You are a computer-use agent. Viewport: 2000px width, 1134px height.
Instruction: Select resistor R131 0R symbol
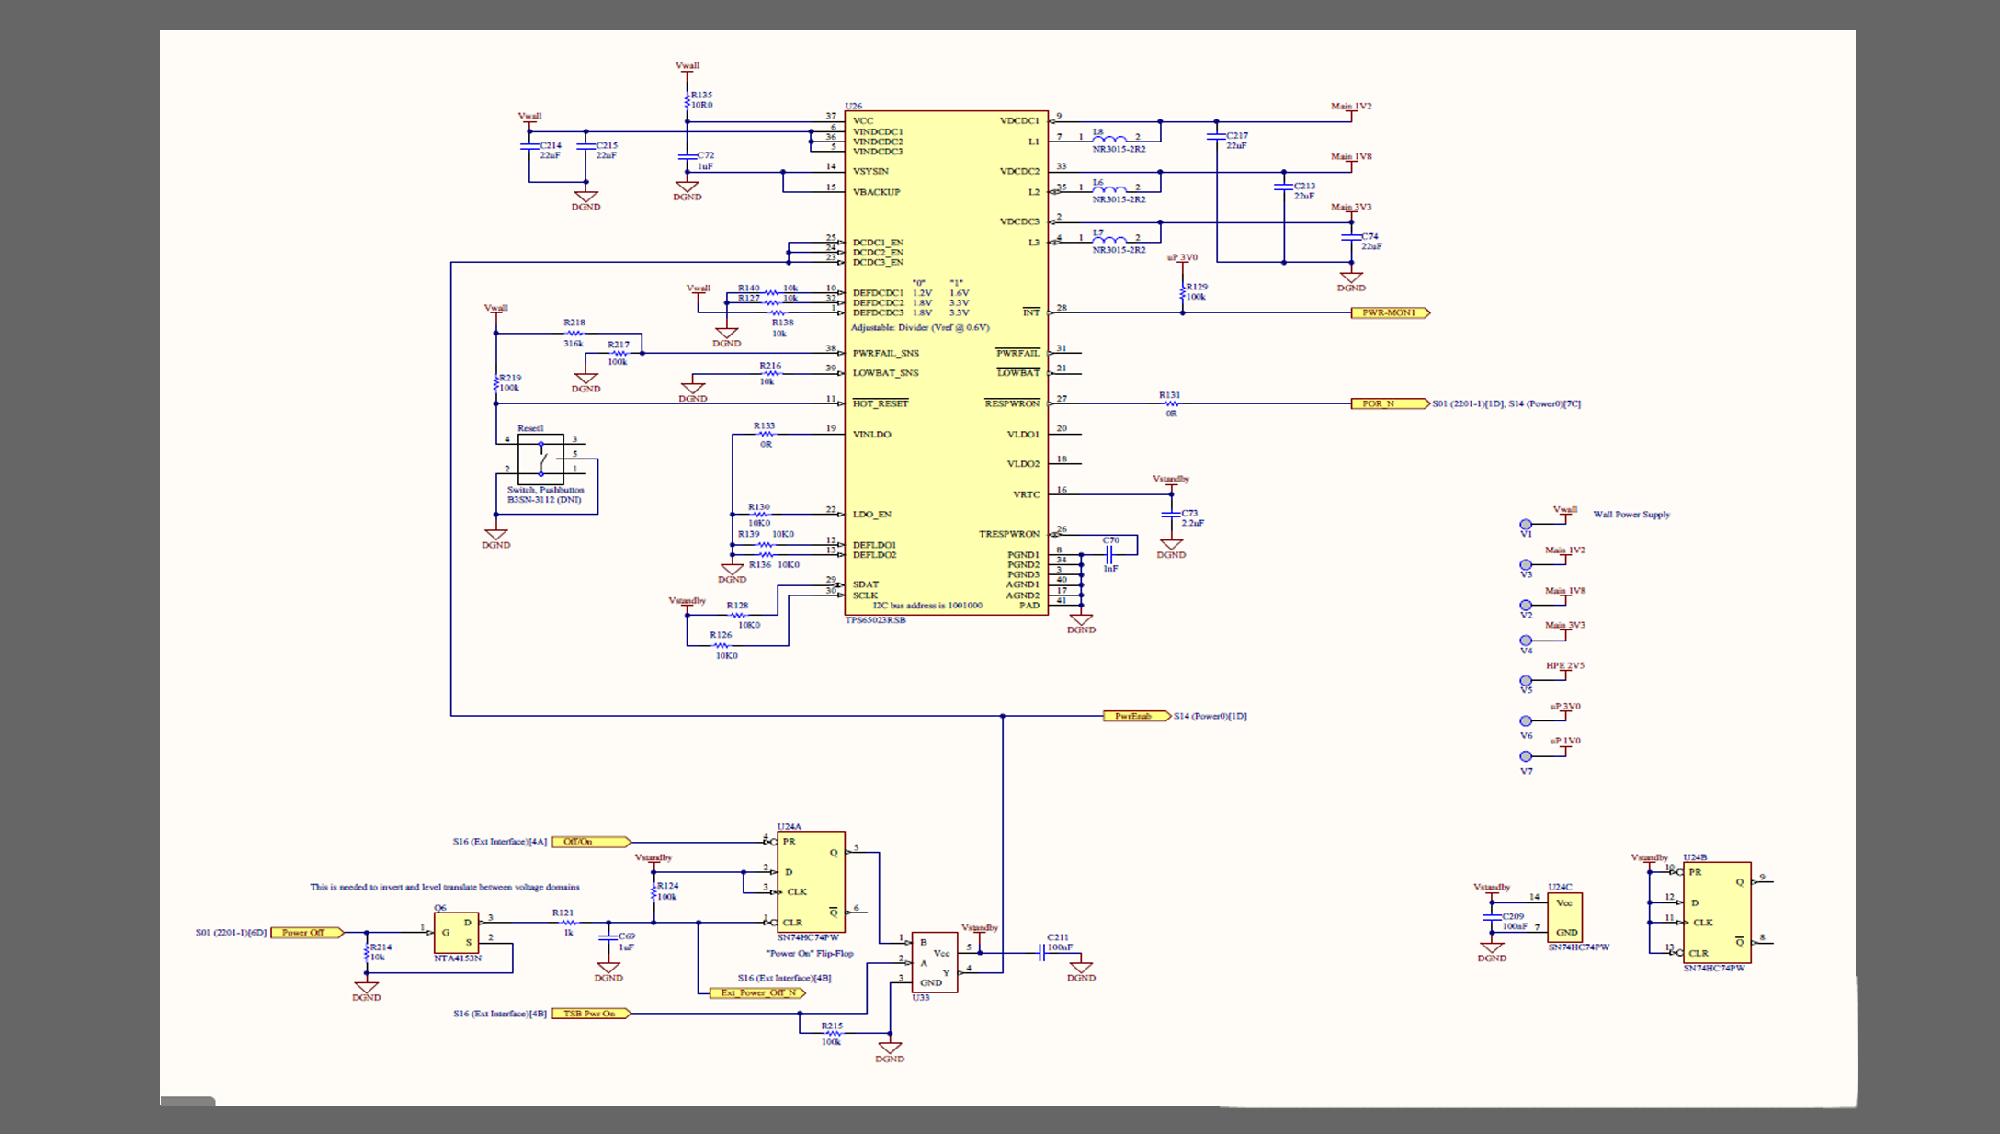pos(1171,404)
